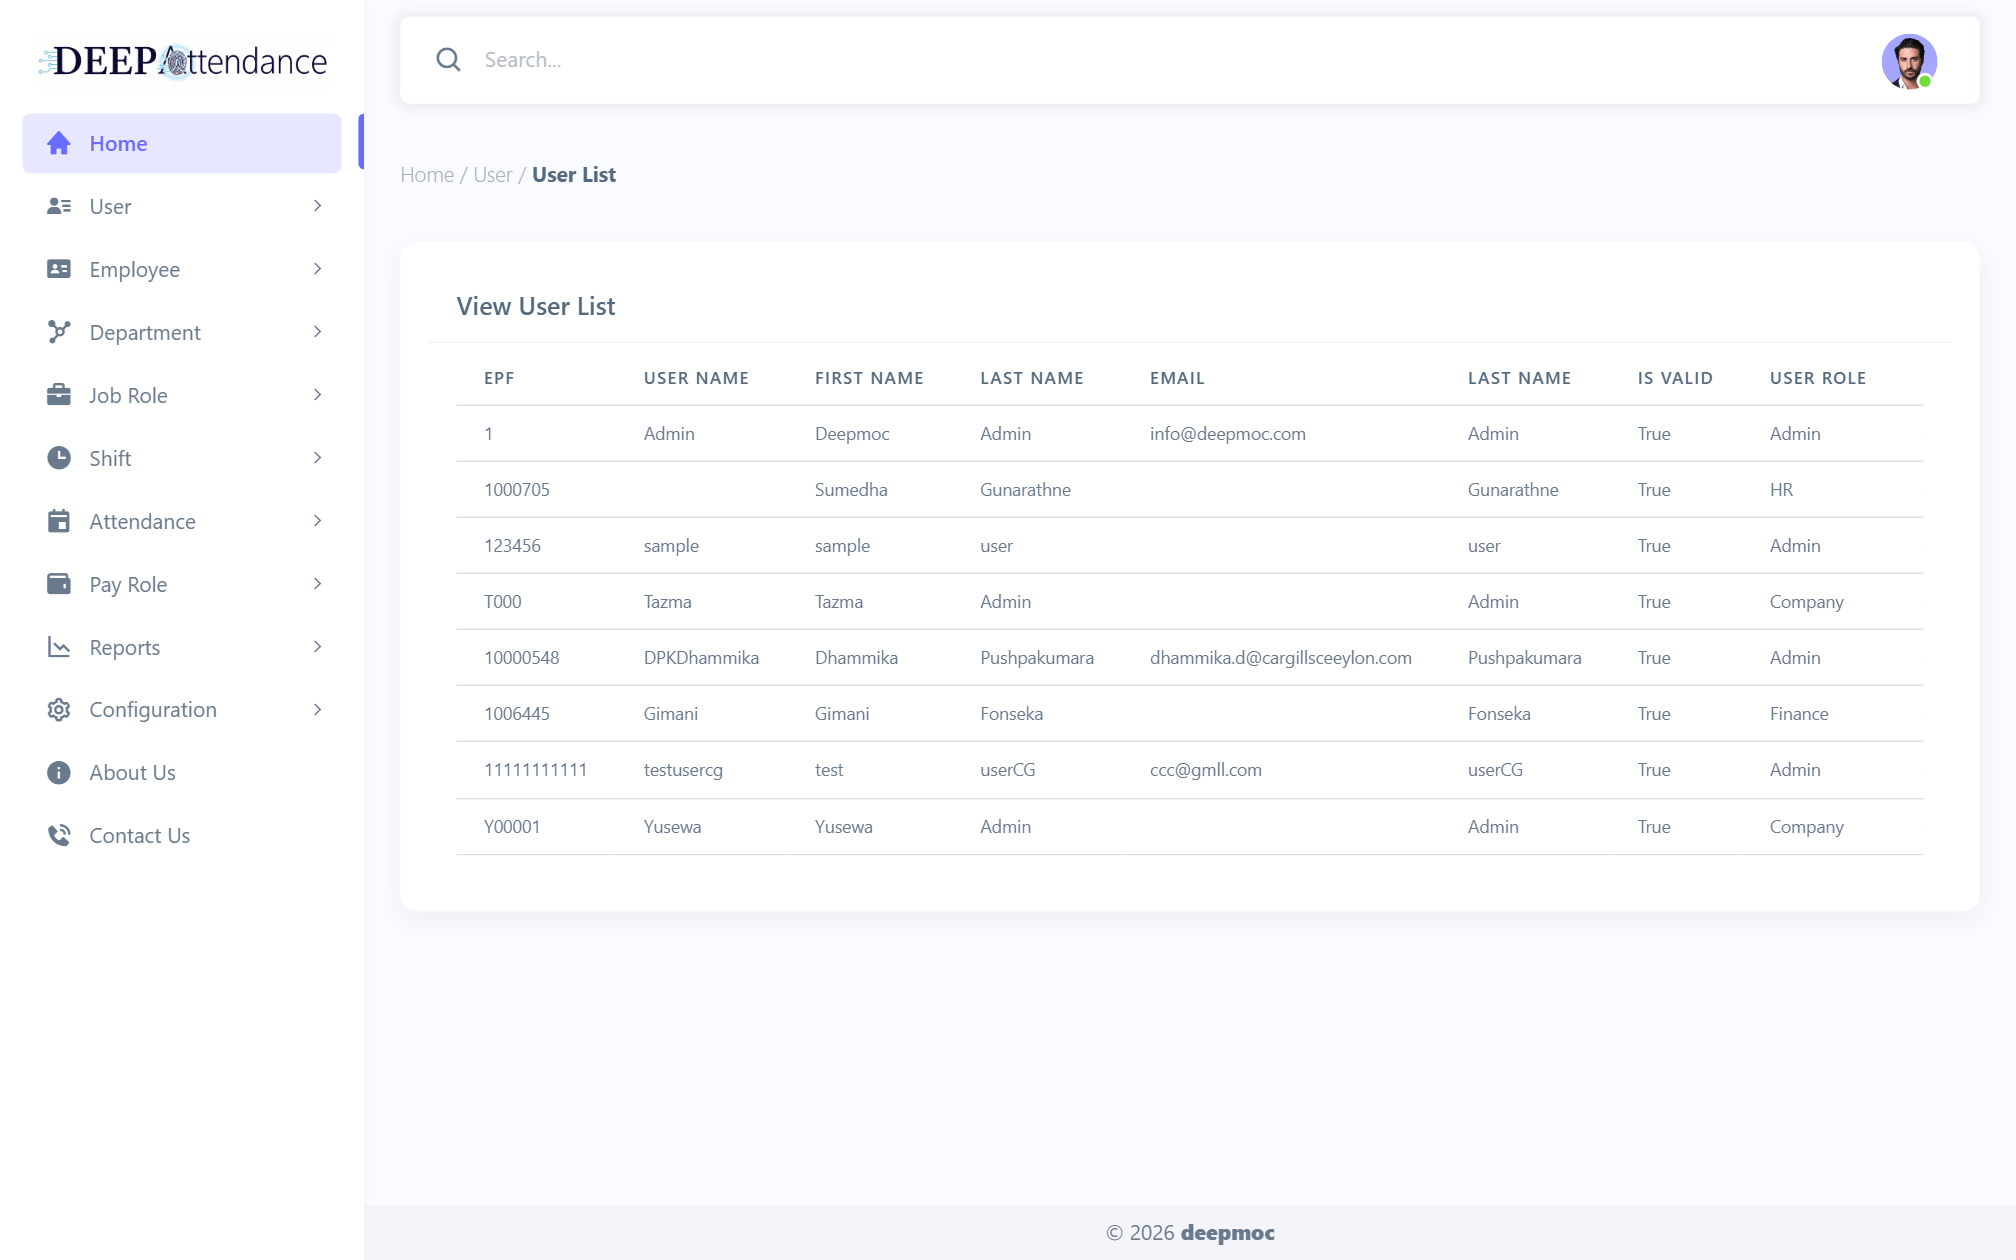Click the EPF column header
The height and width of the screenshot is (1260, 2016).
pyautogui.click(x=499, y=378)
